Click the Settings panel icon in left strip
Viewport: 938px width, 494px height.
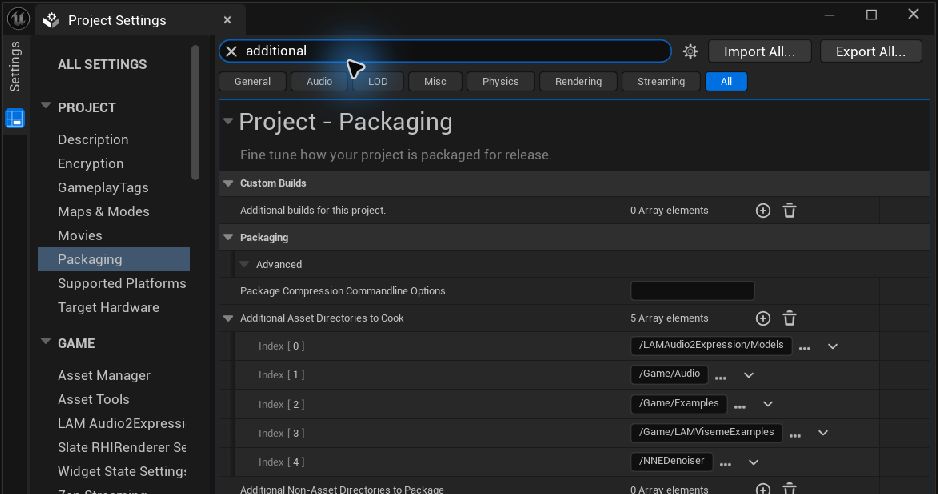pyautogui.click(x=15, y=118)
